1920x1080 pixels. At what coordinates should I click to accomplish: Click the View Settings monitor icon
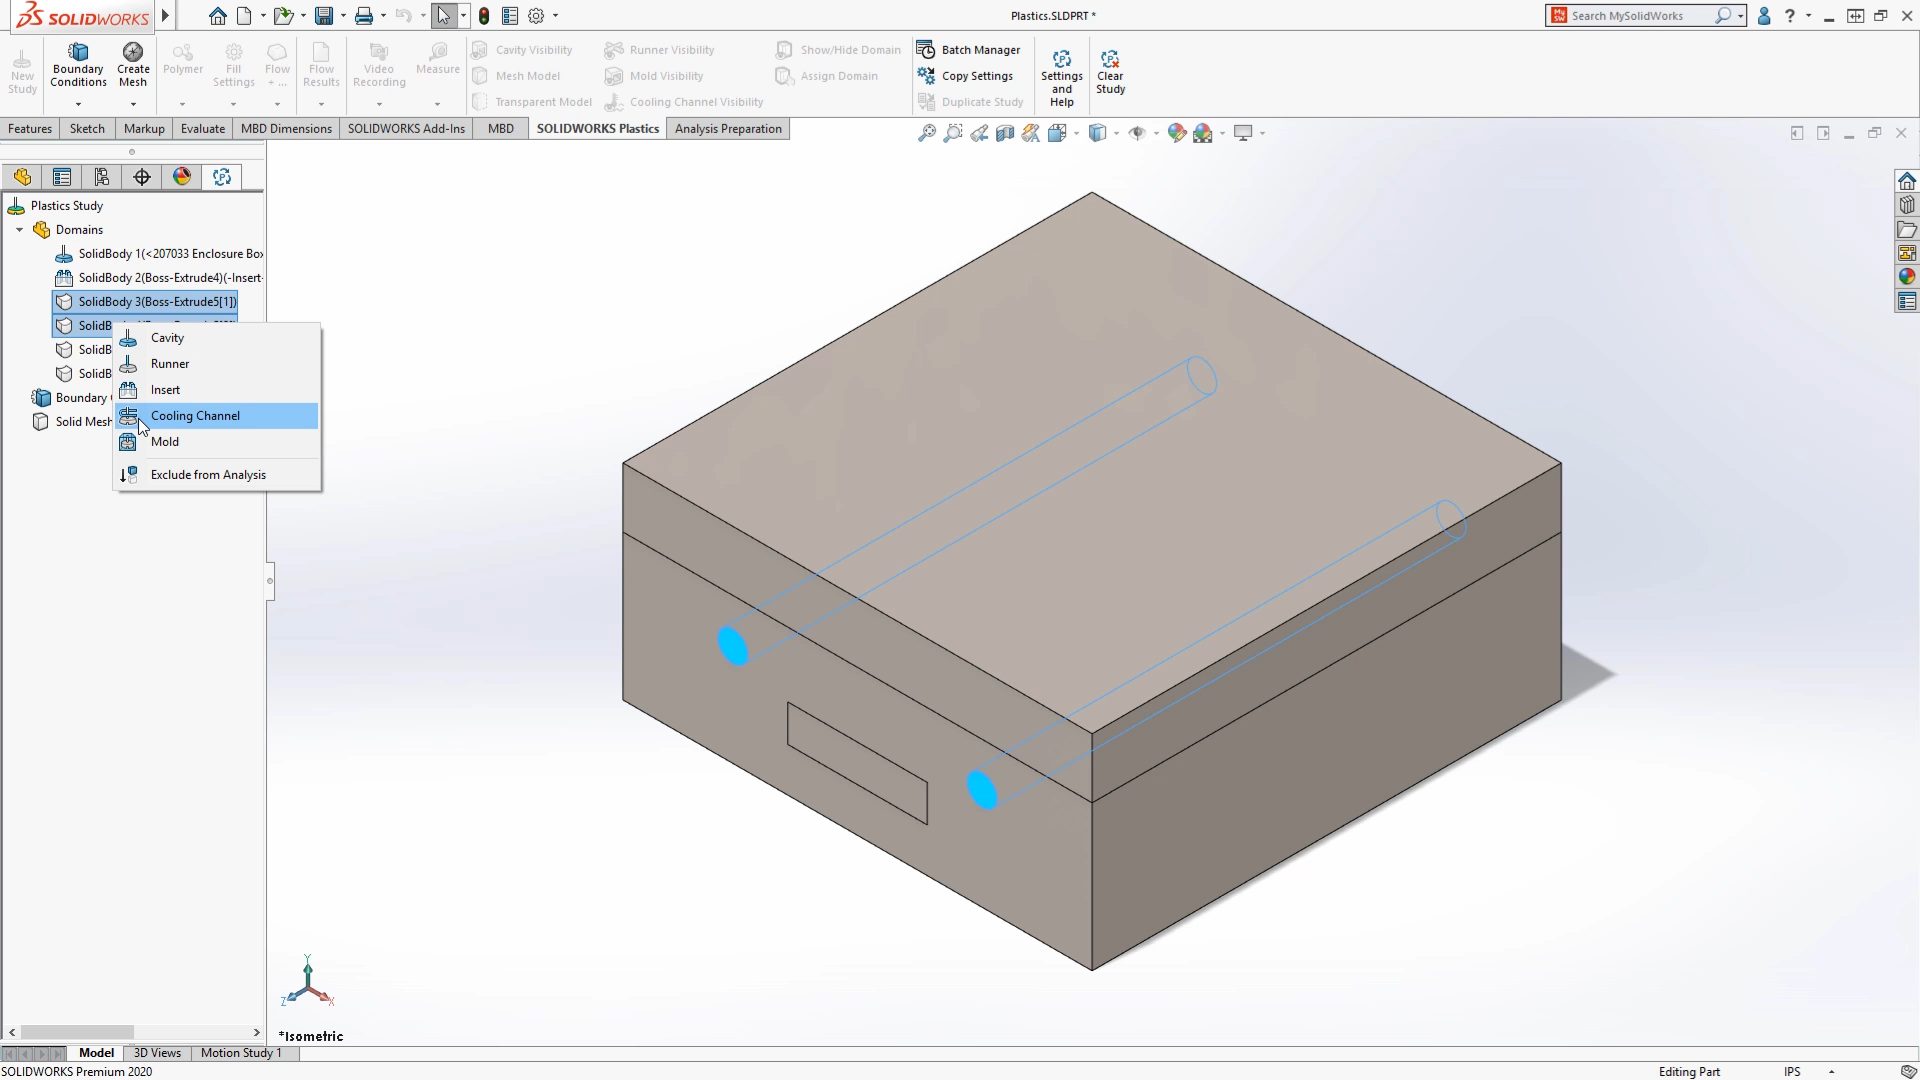(x=1243, y=133)
